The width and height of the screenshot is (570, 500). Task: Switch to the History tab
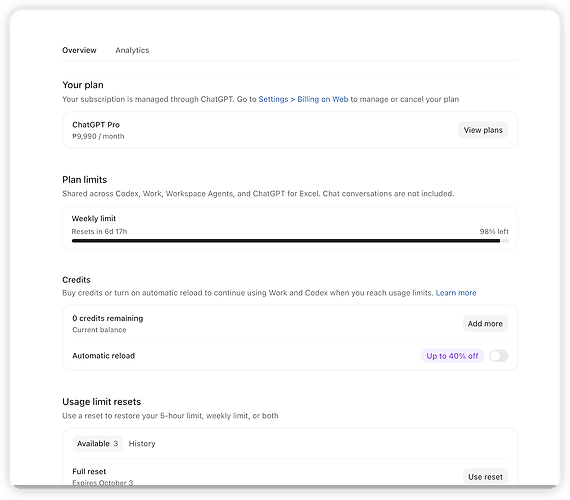[142, 444]
